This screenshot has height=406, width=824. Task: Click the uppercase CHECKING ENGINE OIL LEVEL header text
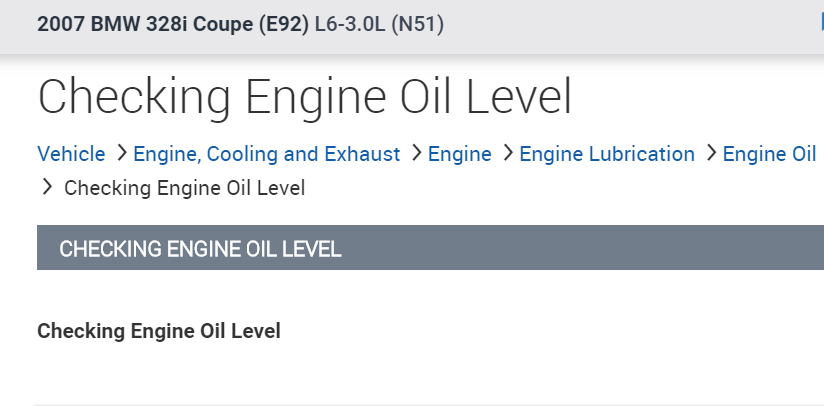(200, 249)
